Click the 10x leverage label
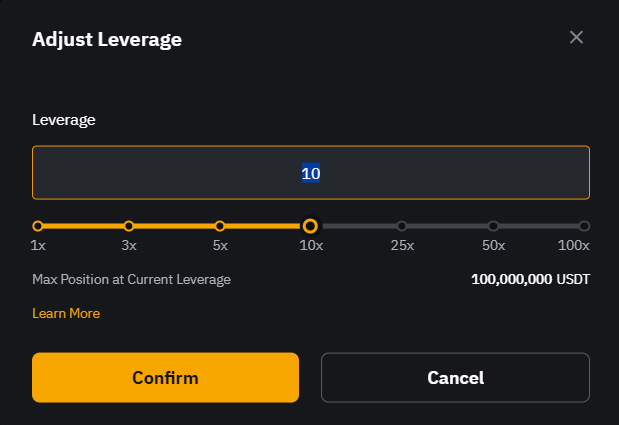 tap(311, 245)
